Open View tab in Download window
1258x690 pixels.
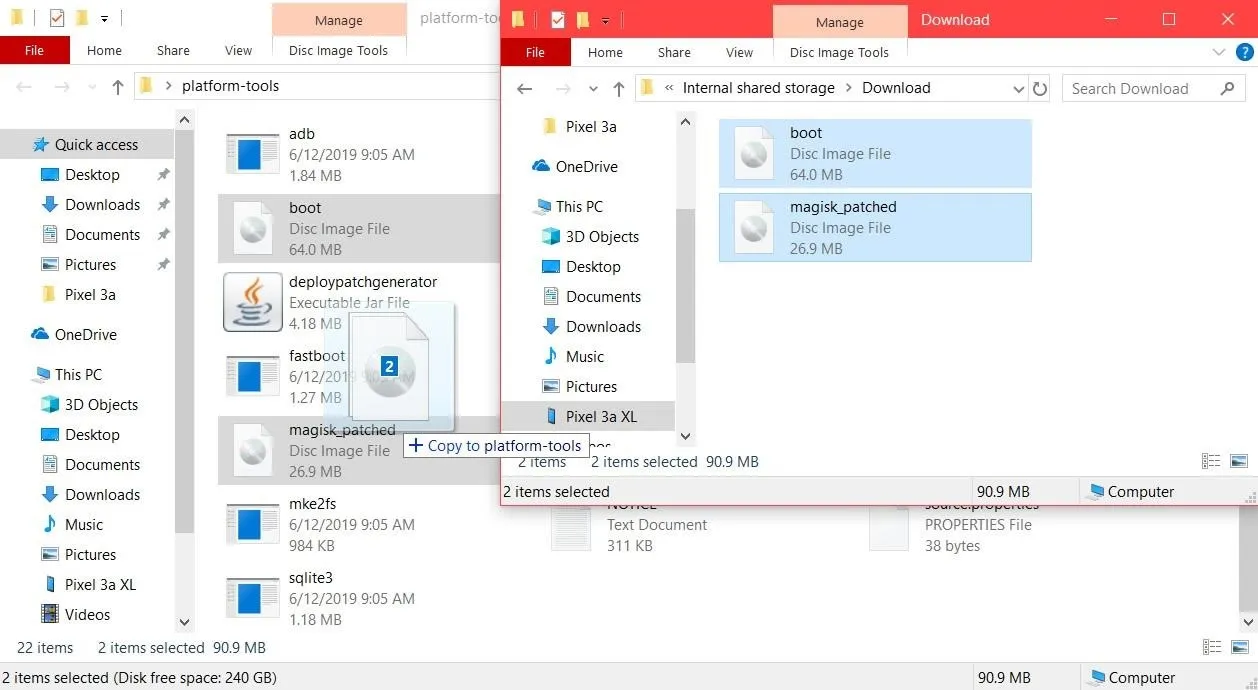click(740, 52)
